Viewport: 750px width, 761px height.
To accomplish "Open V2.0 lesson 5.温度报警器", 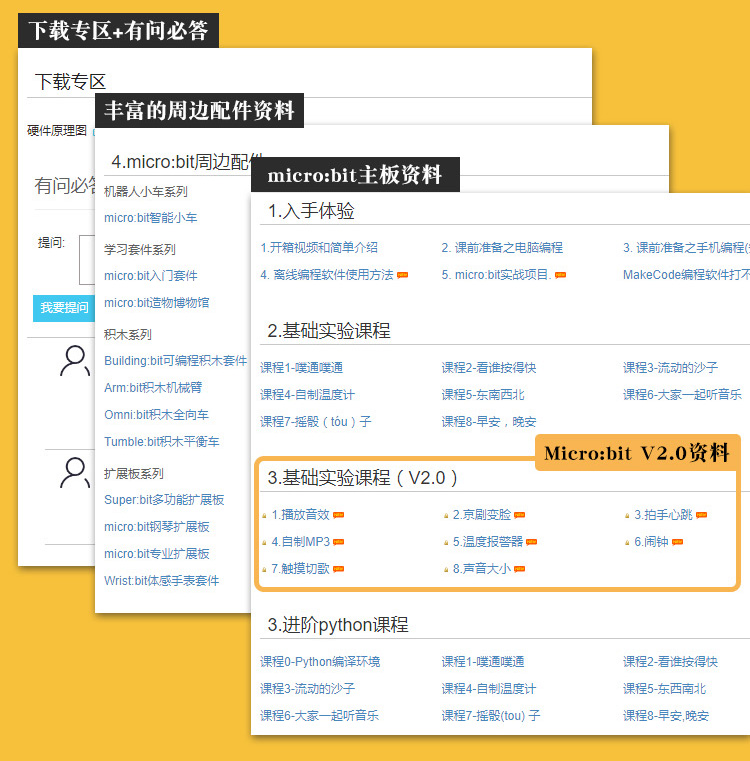I will coord(488,542).
